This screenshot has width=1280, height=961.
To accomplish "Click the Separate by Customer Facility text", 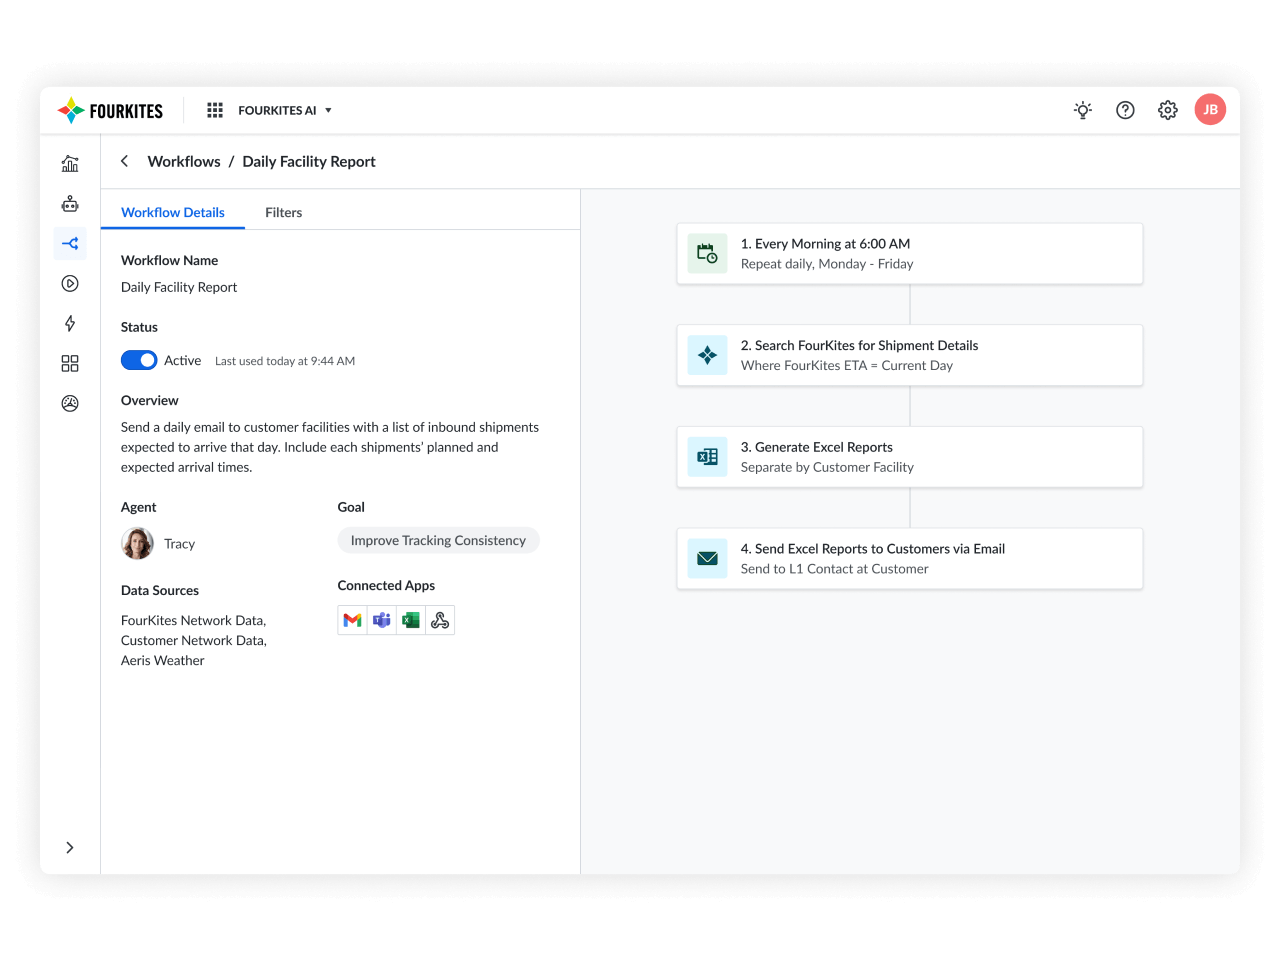I will pos(827,467).
